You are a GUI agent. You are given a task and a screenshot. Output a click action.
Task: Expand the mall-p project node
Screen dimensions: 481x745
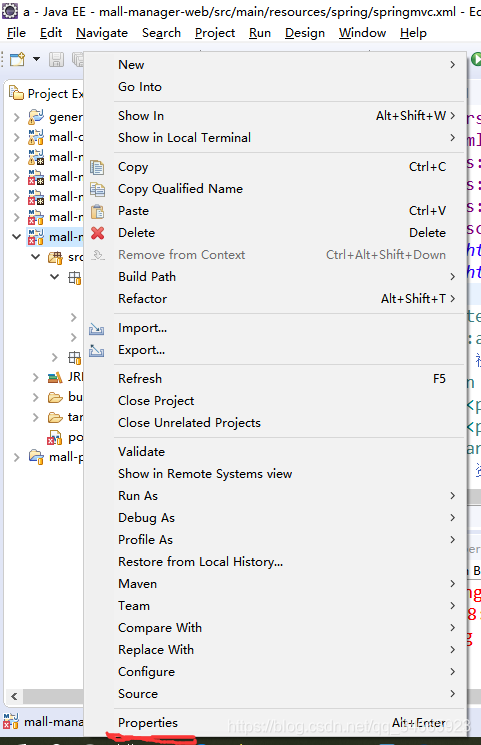click(x=17, y=457)
